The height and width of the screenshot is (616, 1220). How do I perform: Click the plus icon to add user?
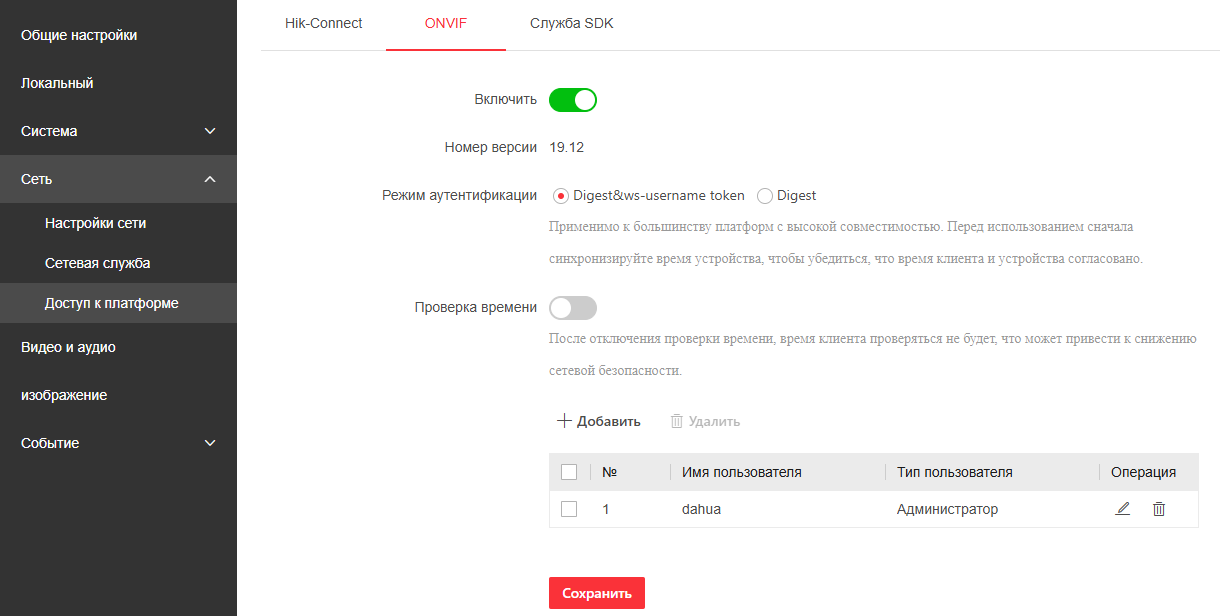564,421
